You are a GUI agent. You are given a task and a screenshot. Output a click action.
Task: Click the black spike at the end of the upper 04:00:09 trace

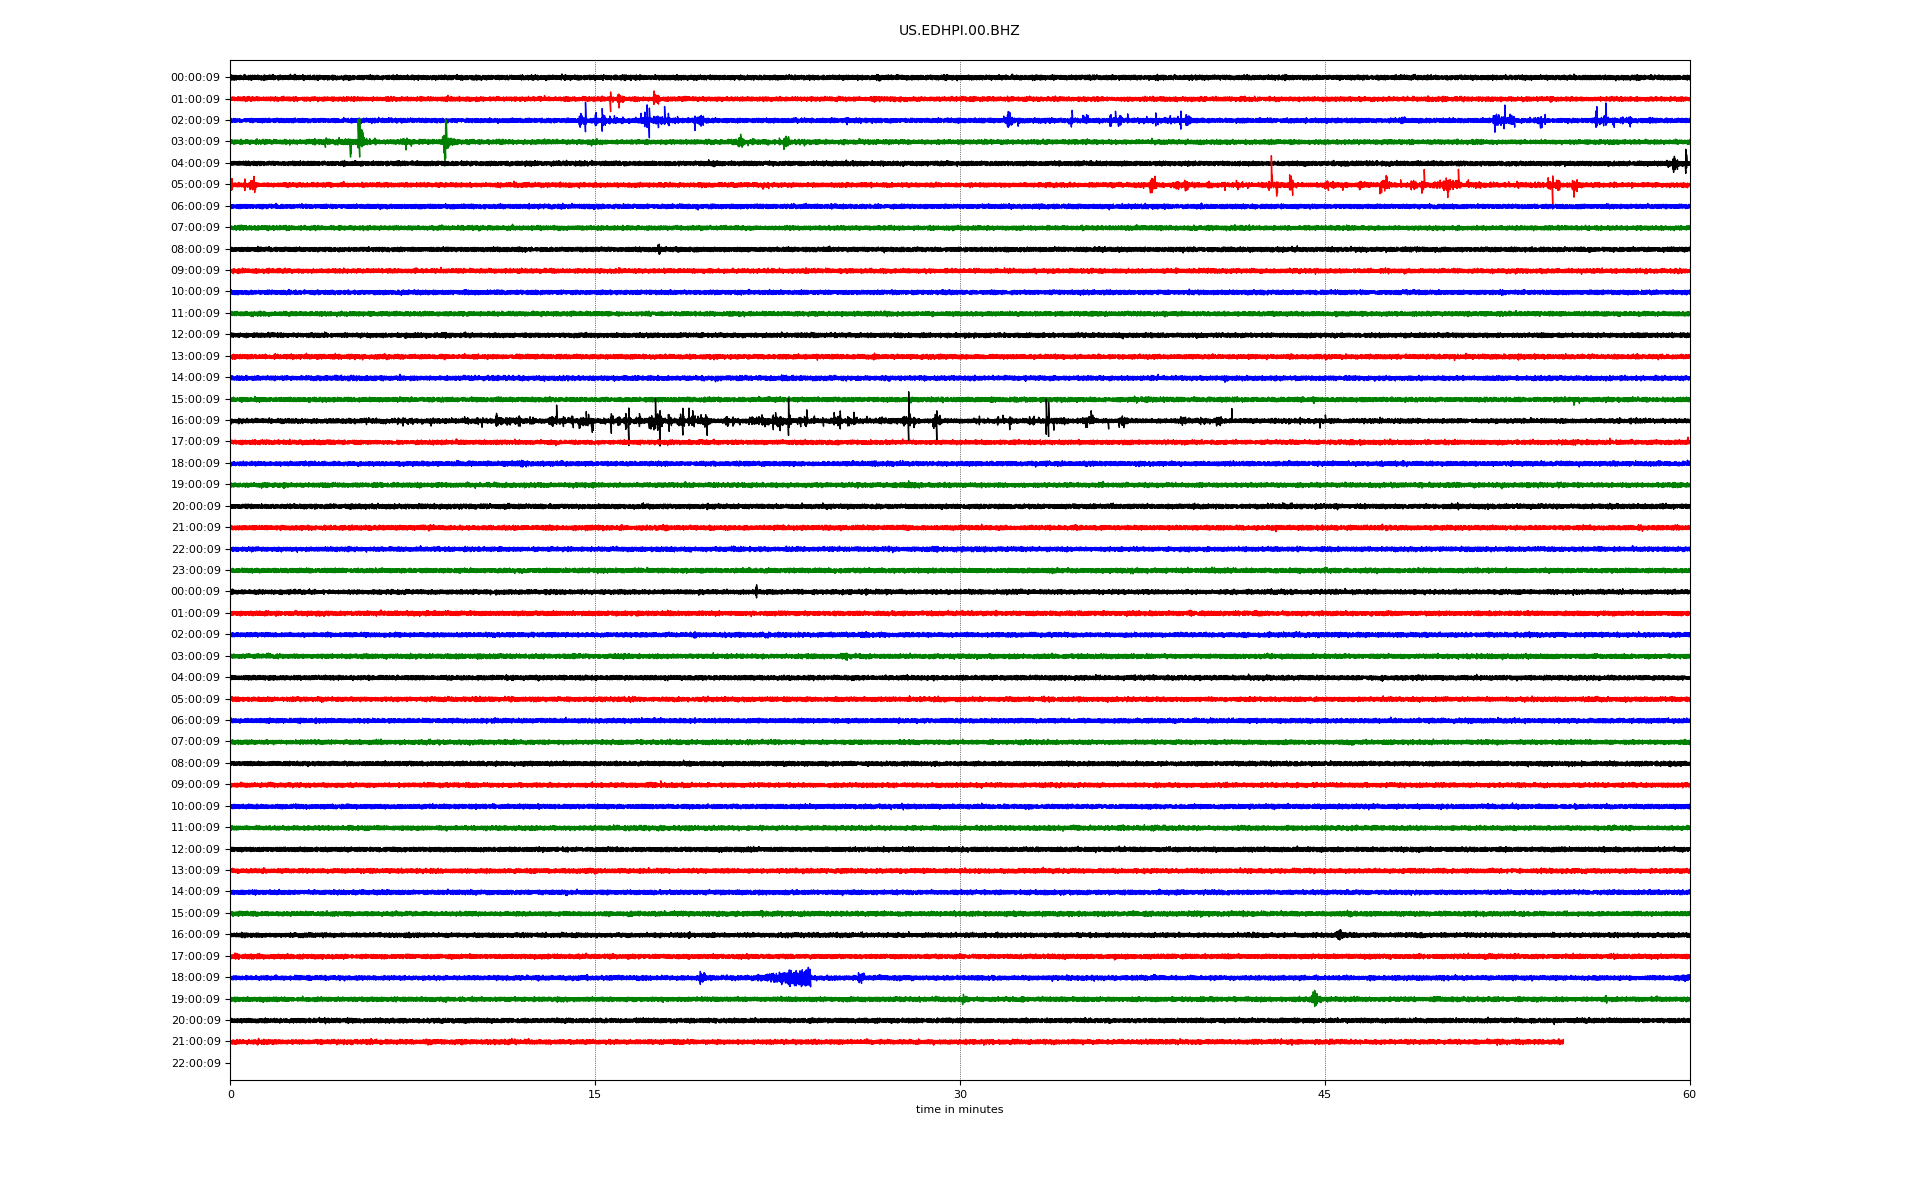[1685, 162]
